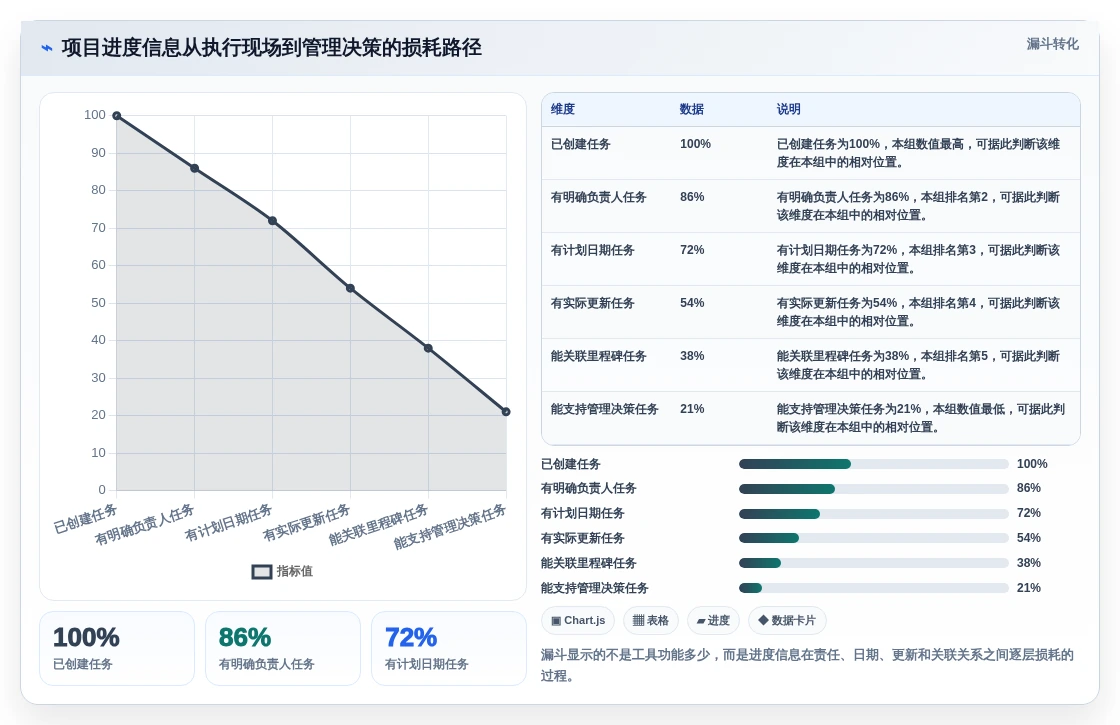Select chart data point for 有计划日期任务
1120x725 pixels.
[x=272, y=221]
